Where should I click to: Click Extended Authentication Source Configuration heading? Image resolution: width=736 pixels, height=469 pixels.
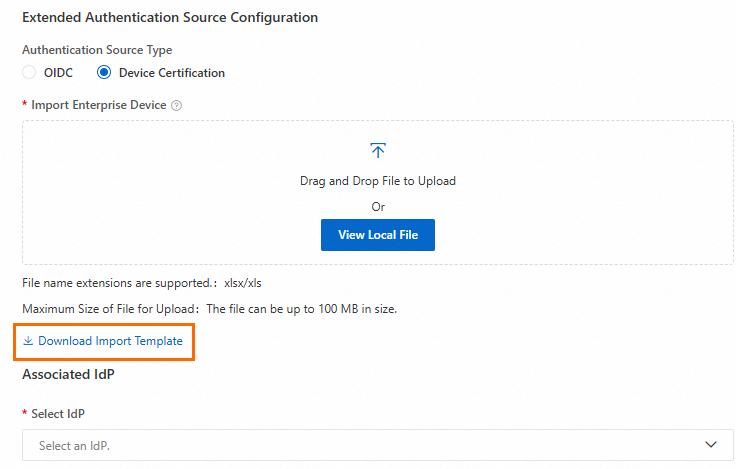pyautogui.click(x=170, y=18)
